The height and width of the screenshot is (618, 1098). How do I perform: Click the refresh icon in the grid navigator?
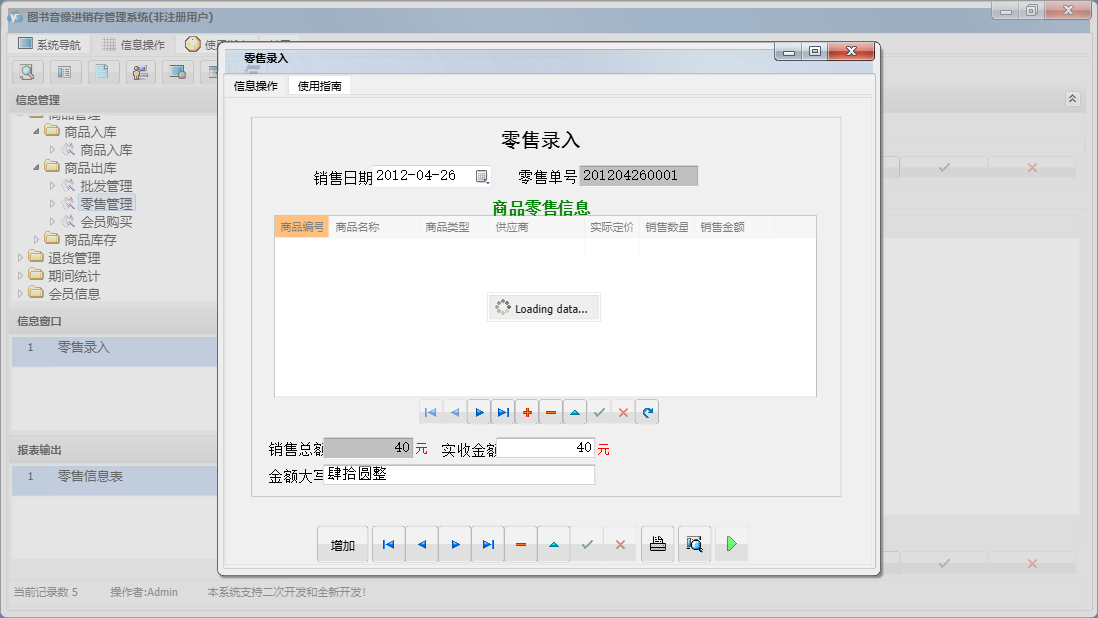pyautogui.click(x=647, y=411)
